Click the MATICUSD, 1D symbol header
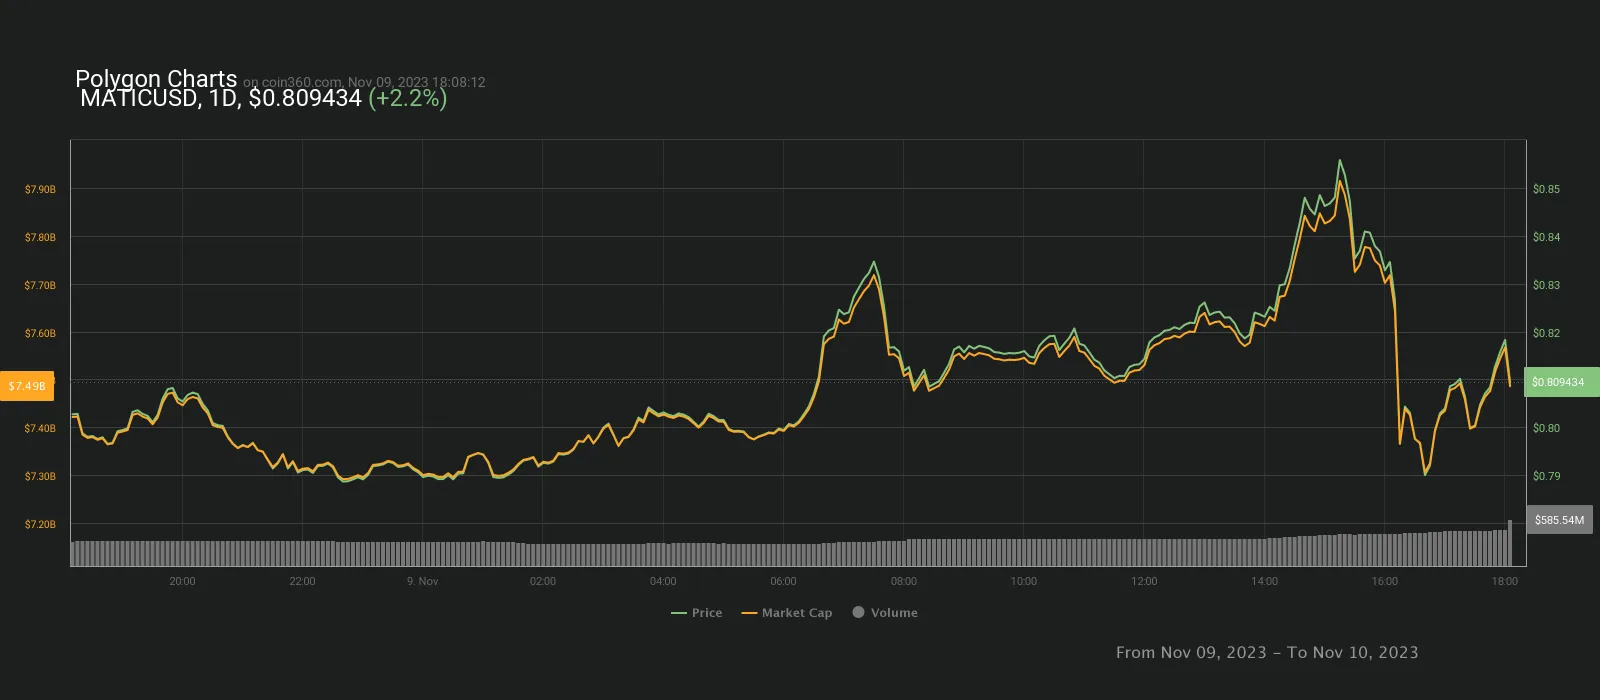This screenshot has width=1600, height=700. point(160,98)
